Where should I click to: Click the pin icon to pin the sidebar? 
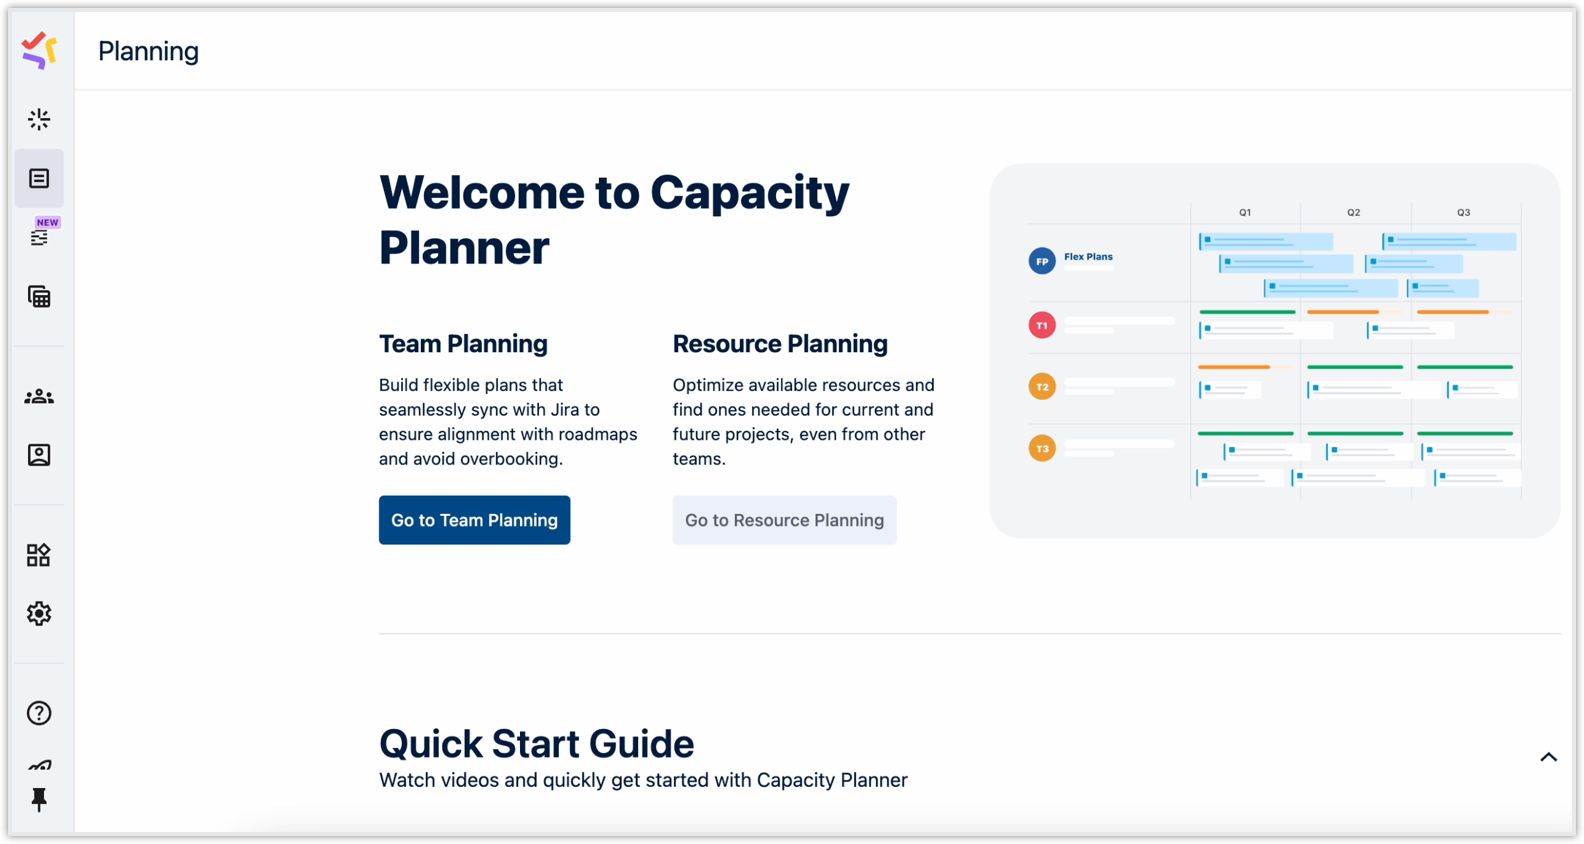pos(39,800)
